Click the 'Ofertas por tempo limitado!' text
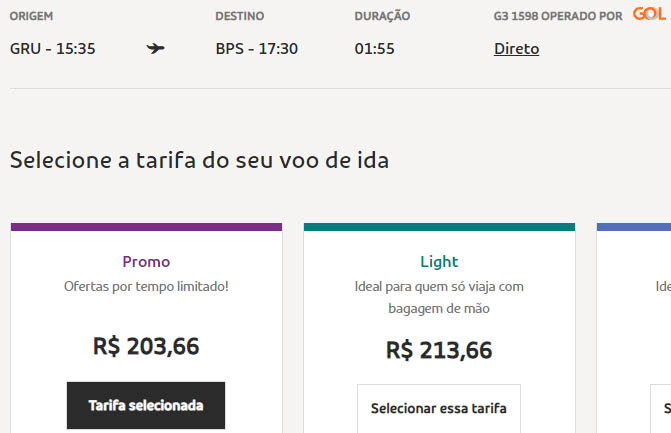This screenshot has height=433, width=671. click(146, 286)
